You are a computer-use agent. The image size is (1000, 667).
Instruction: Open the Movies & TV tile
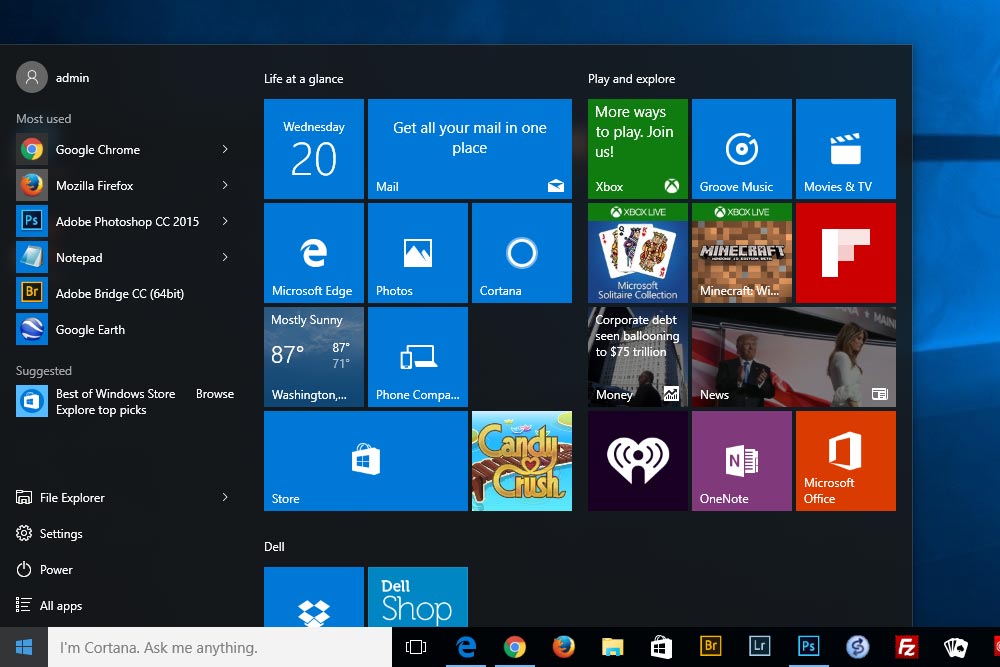845,149
